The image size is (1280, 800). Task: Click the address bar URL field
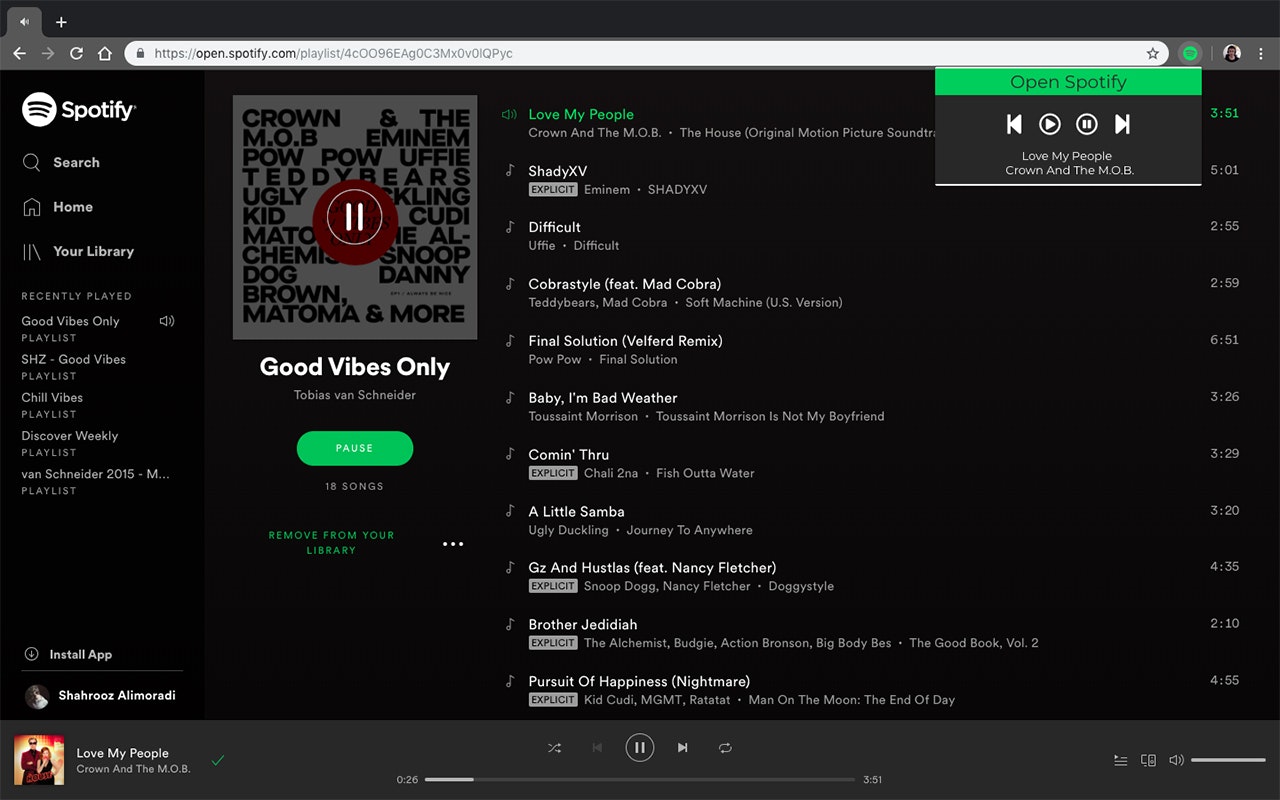645,53
